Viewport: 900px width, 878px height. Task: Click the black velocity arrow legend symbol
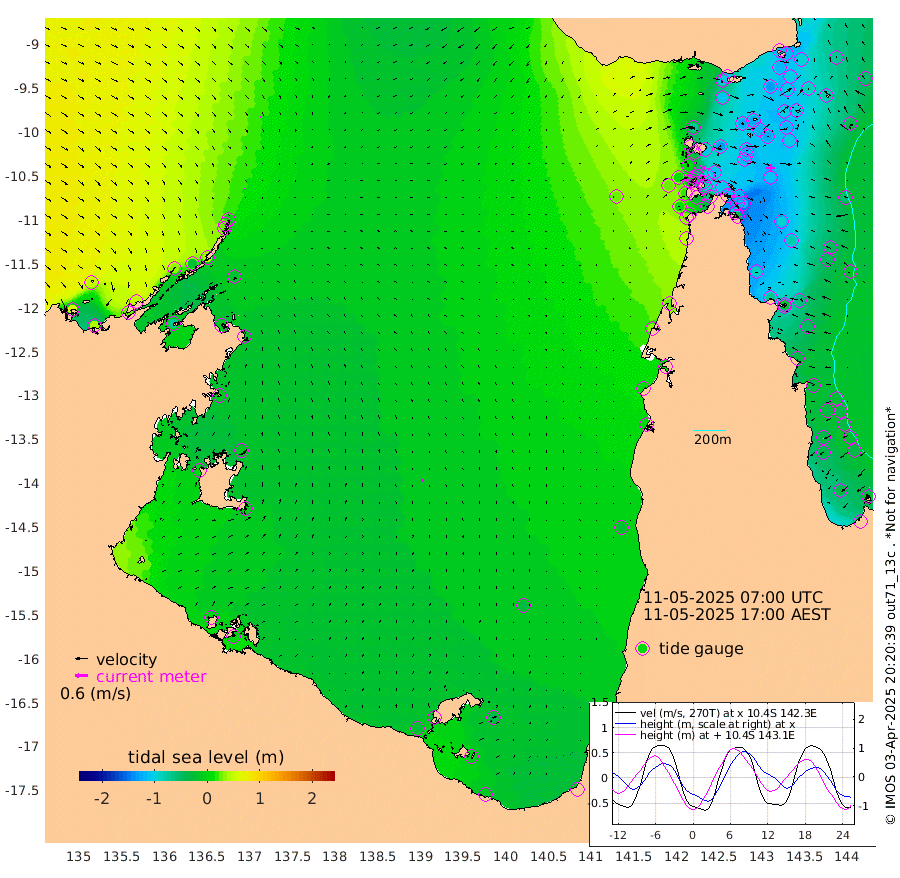[82, 659]
